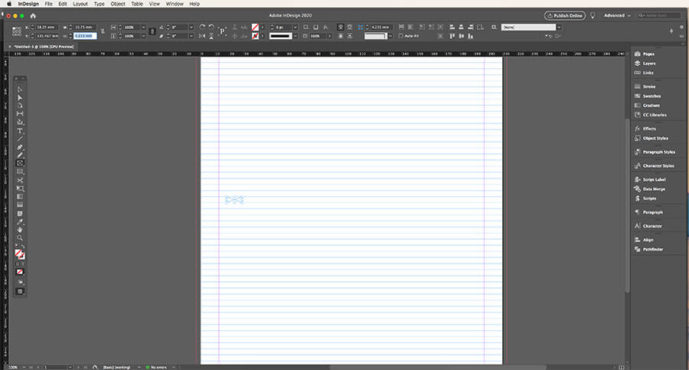
Task: Open the shear angle dropdown
Action: (191, 36)
